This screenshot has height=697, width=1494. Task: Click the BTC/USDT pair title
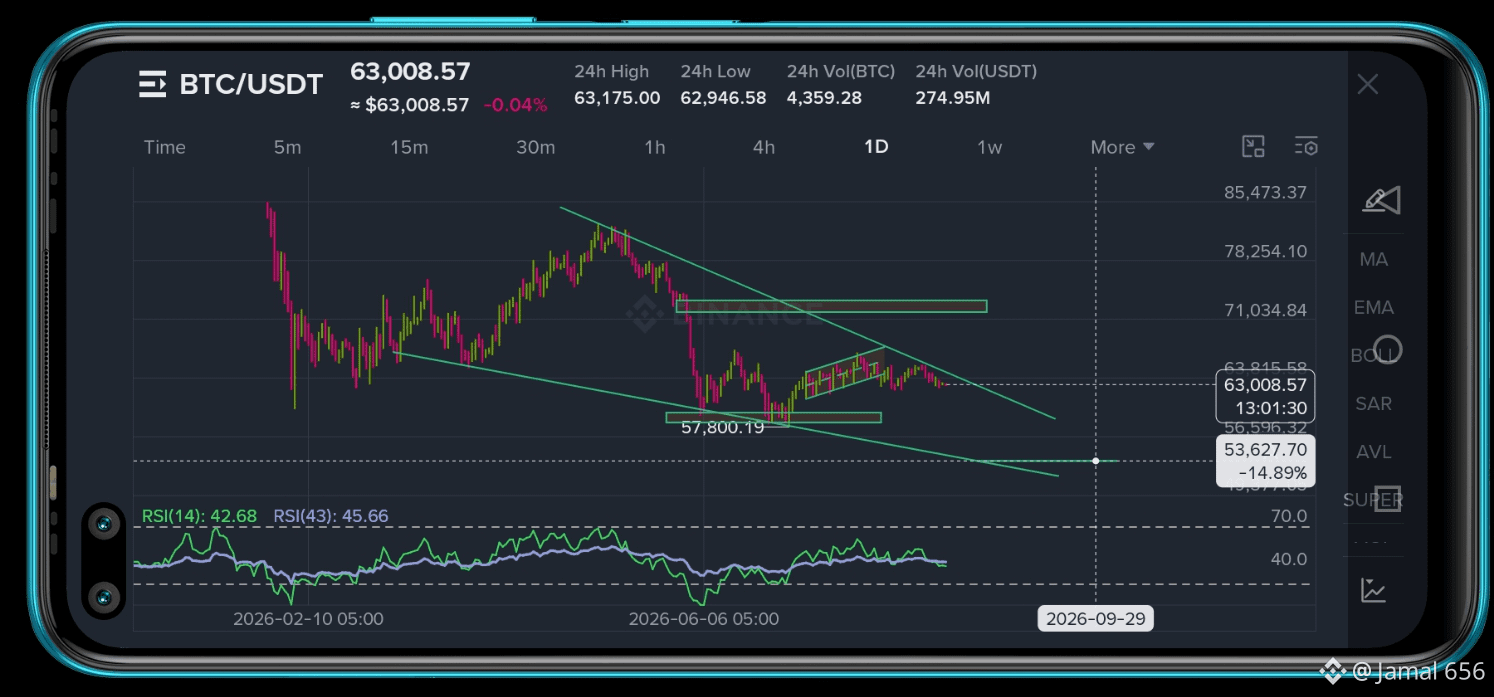pyautogui.click(x=251, y=85)
